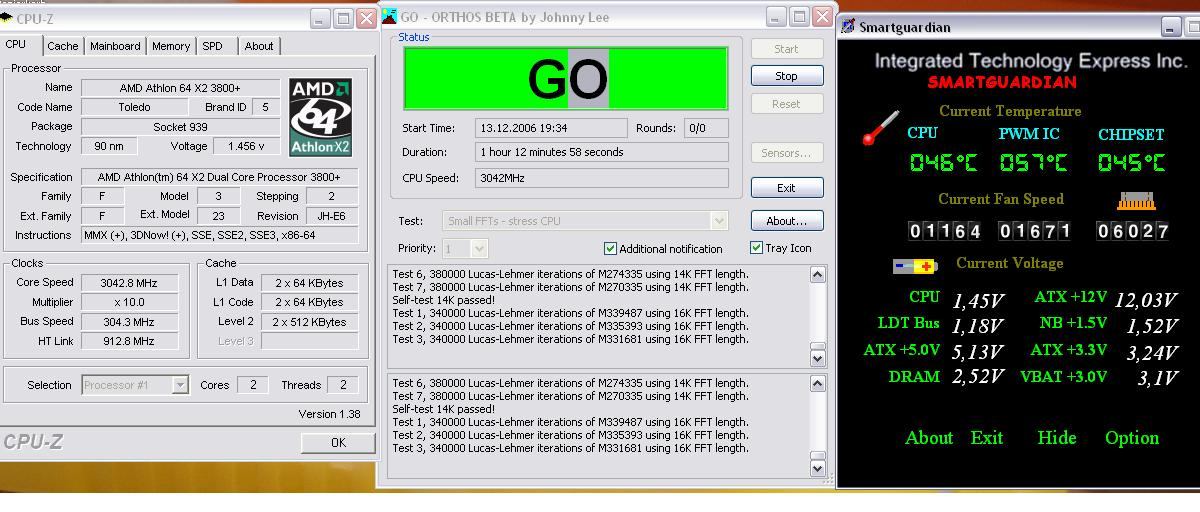Click the battery icon beside Current Voltage
This screenshot has height=512, width=1200.
[x=915, y=266]
